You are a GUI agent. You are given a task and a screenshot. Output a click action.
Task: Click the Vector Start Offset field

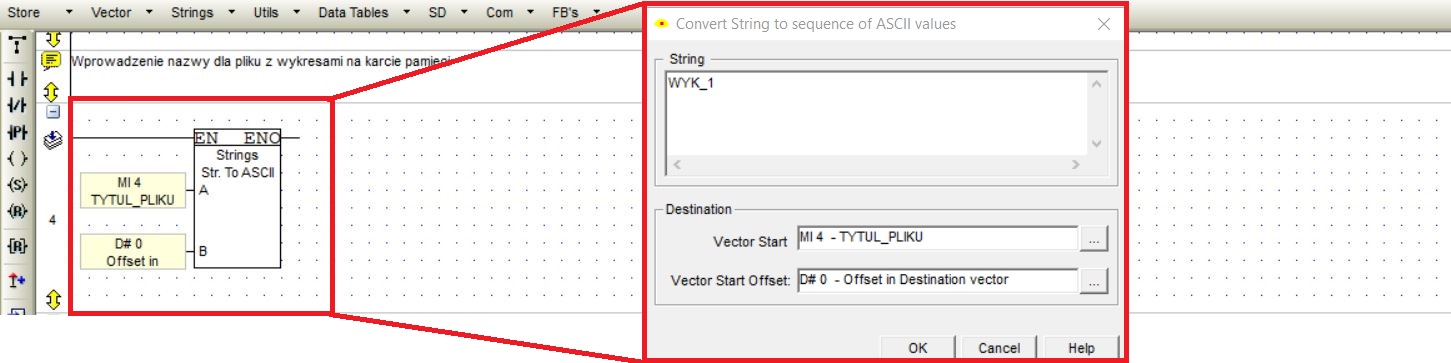938,281
